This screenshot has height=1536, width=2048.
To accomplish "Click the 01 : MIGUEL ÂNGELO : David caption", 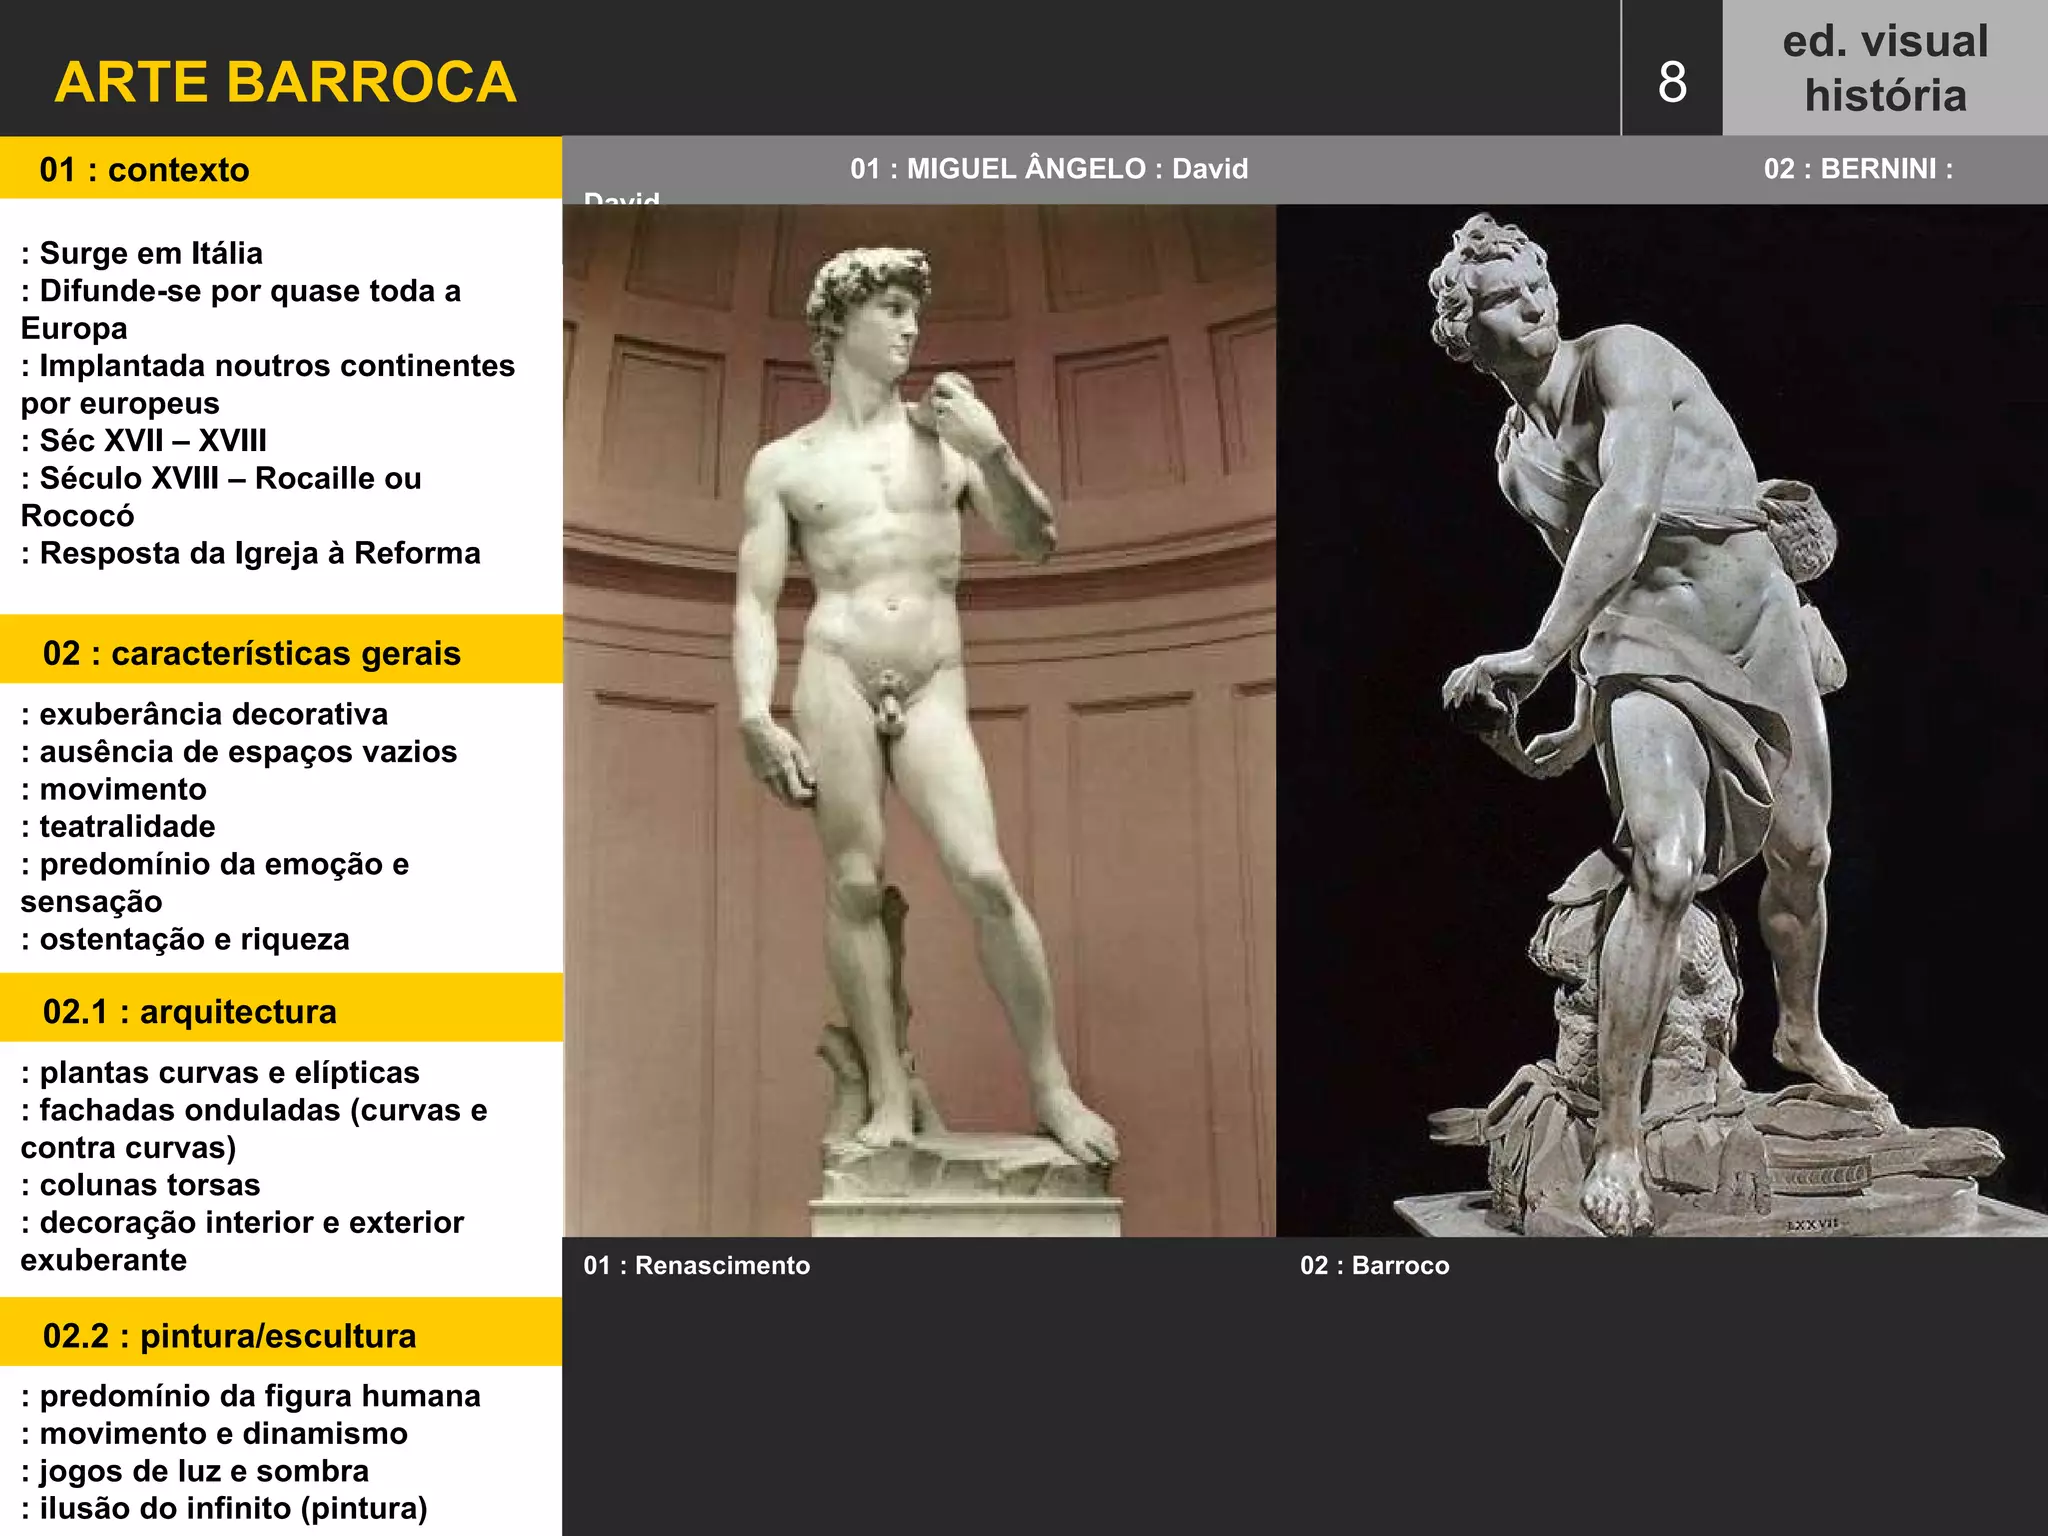I will (1049, 168).
